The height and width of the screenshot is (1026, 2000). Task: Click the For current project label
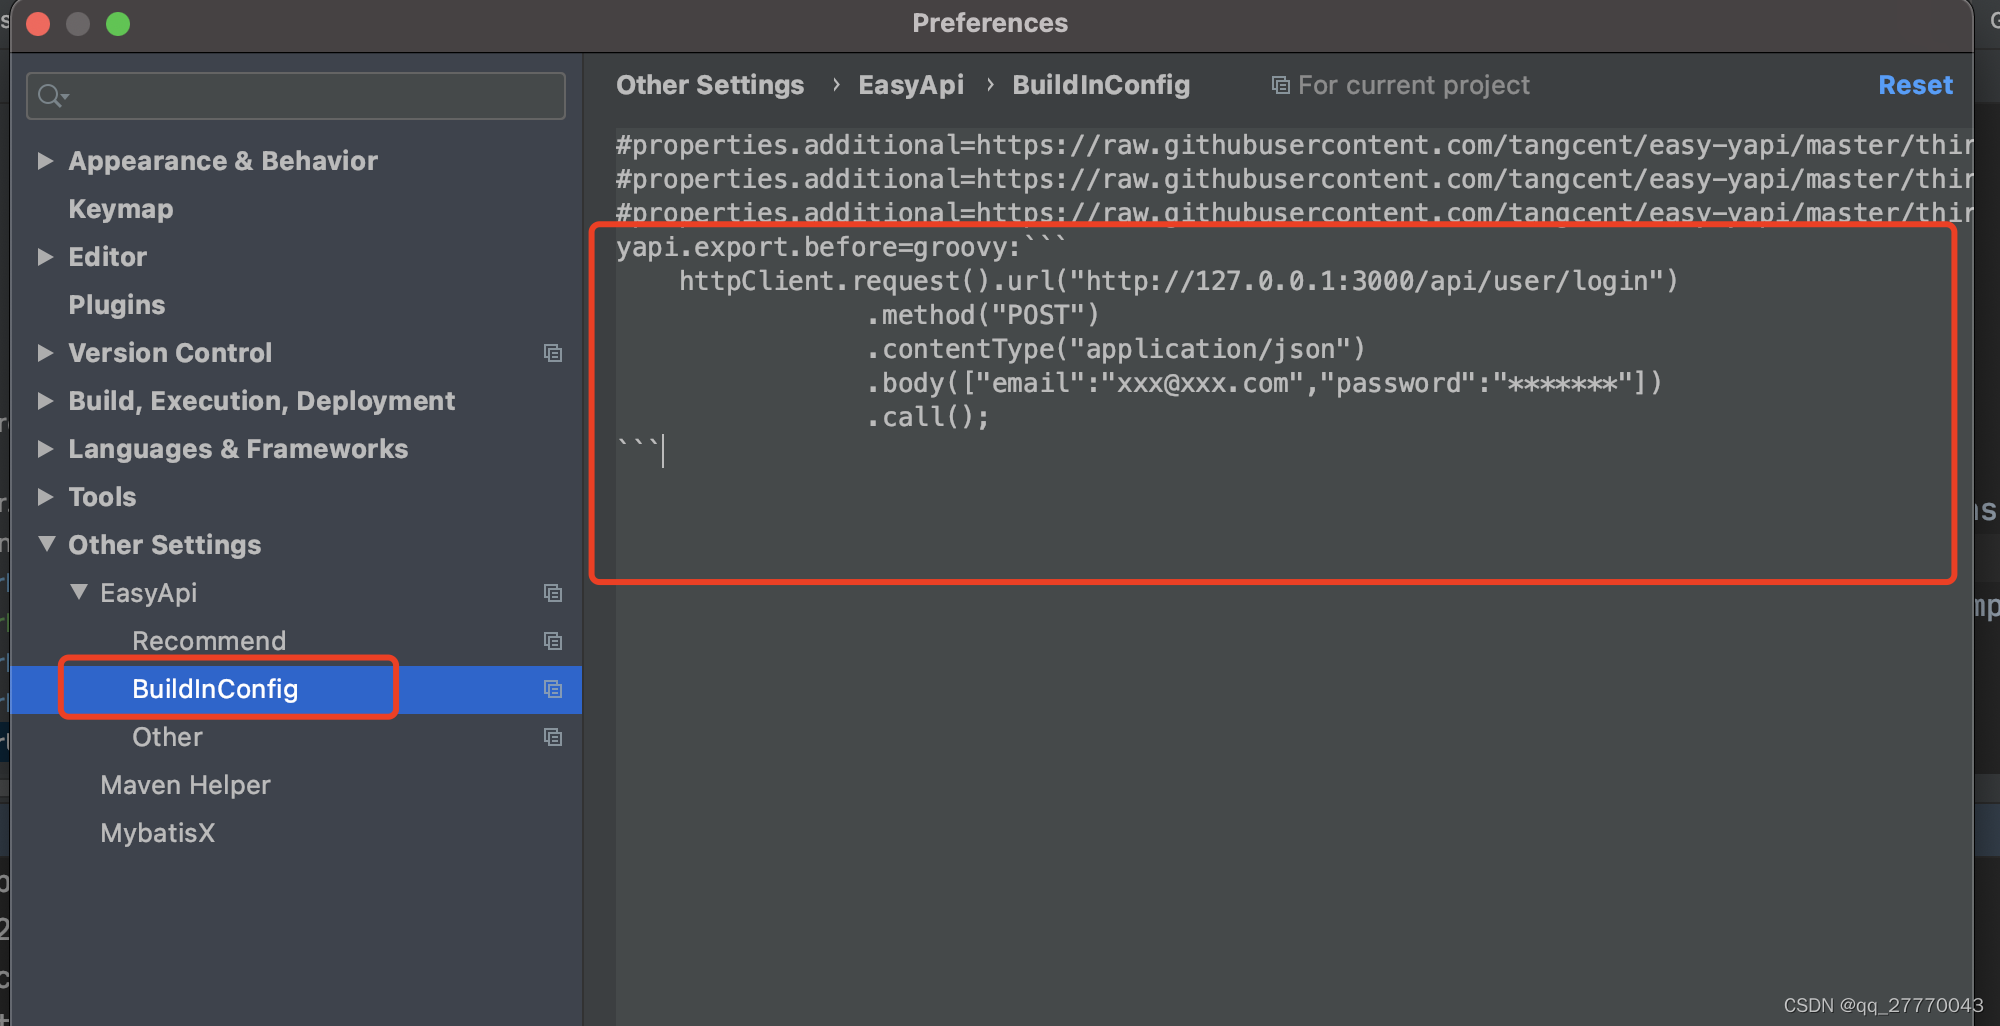click(x=1414, y=86)
